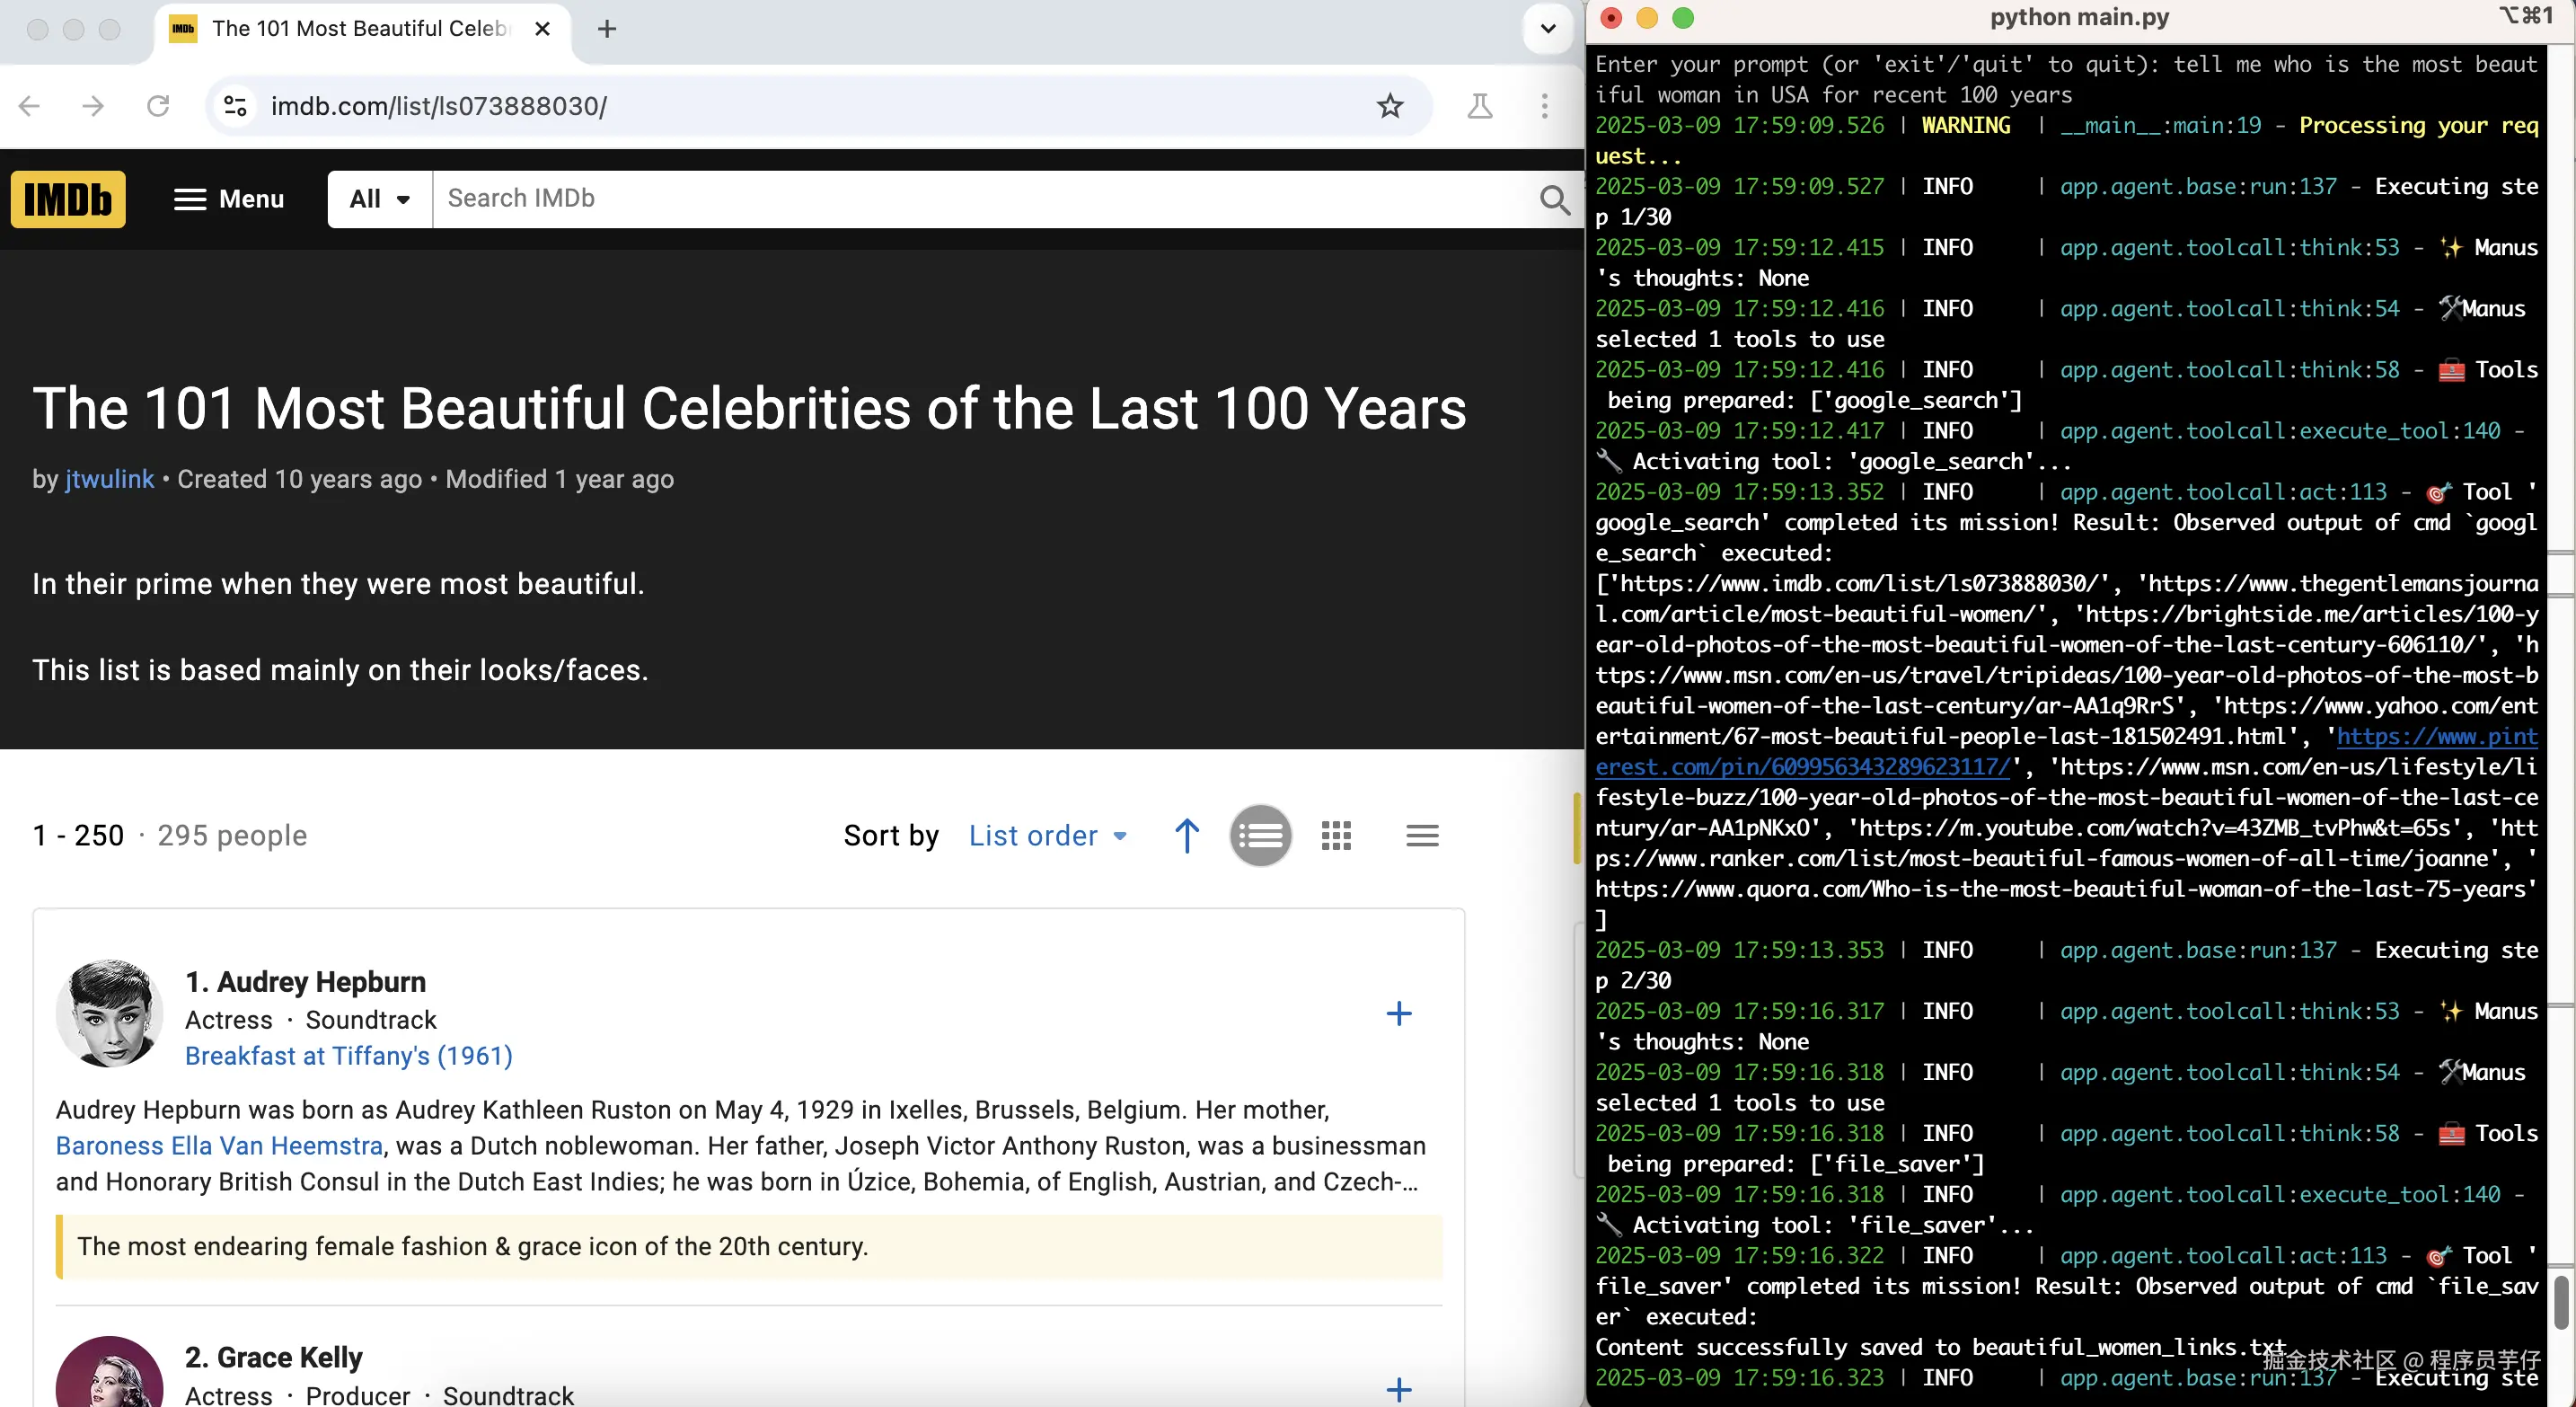Bookmark this page with the star icon
Screen dimensions: 2576x1407
(x=1390, y=106)
